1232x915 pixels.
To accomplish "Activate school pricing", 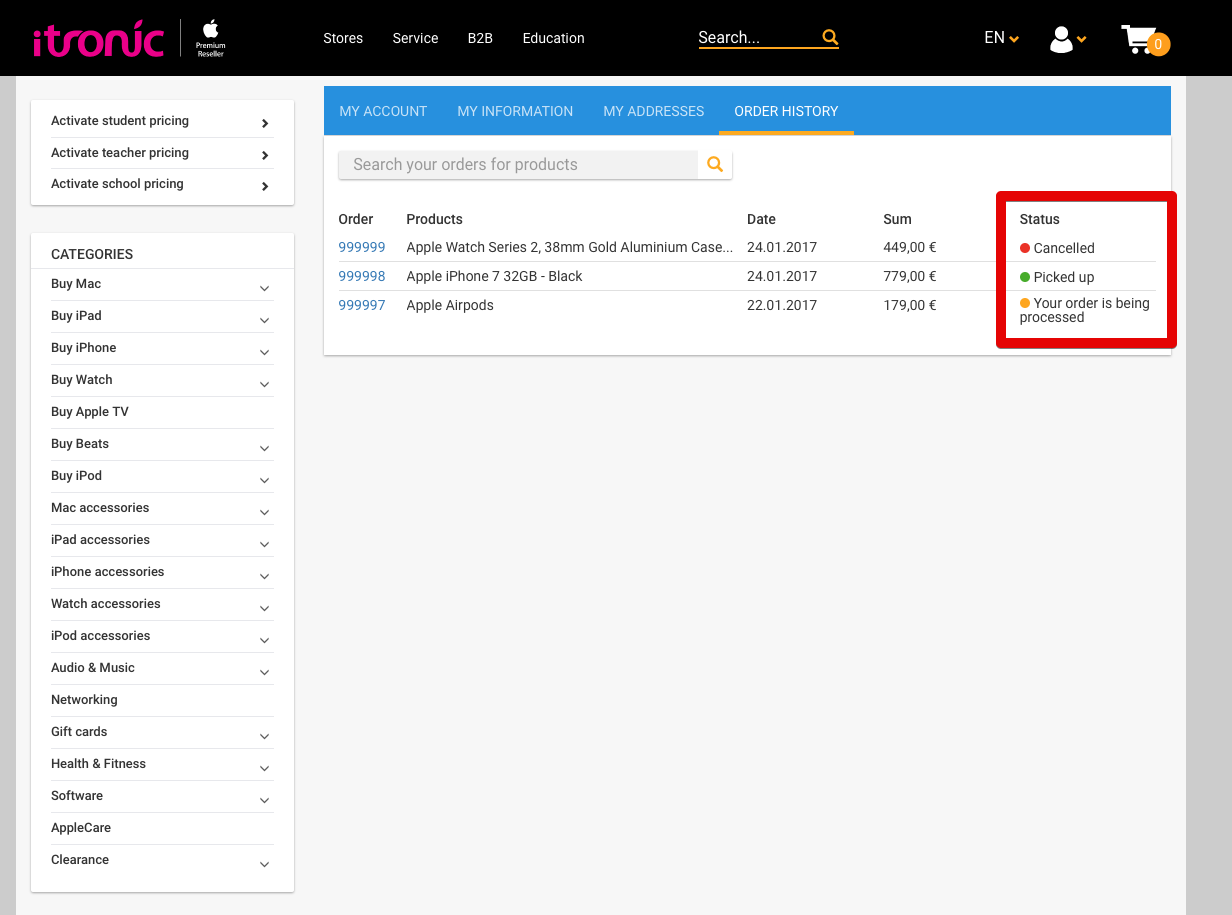I will tap(162, 184).
